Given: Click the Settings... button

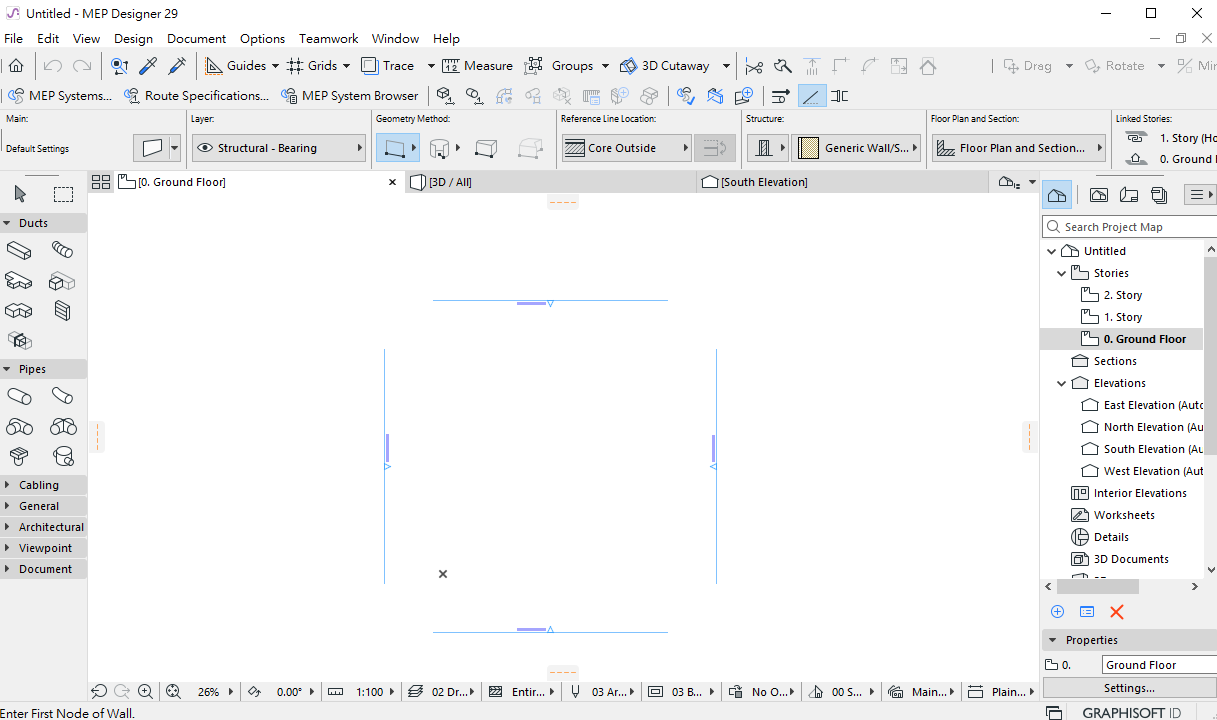Looking at the screenshot, I should (x=1129, y=688).
